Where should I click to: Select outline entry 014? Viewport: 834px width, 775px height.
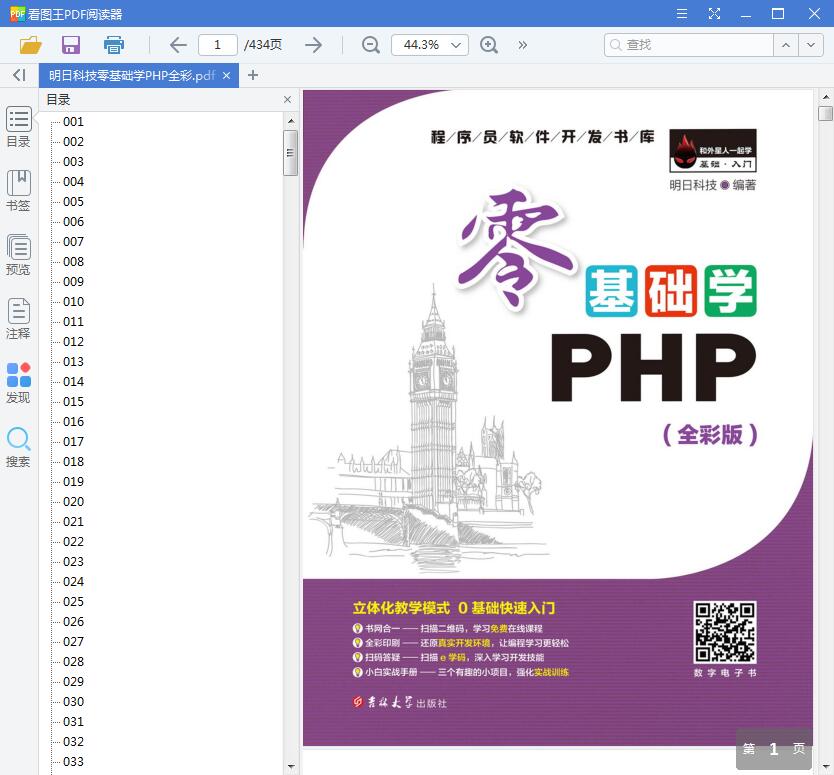tap(73, 381)
